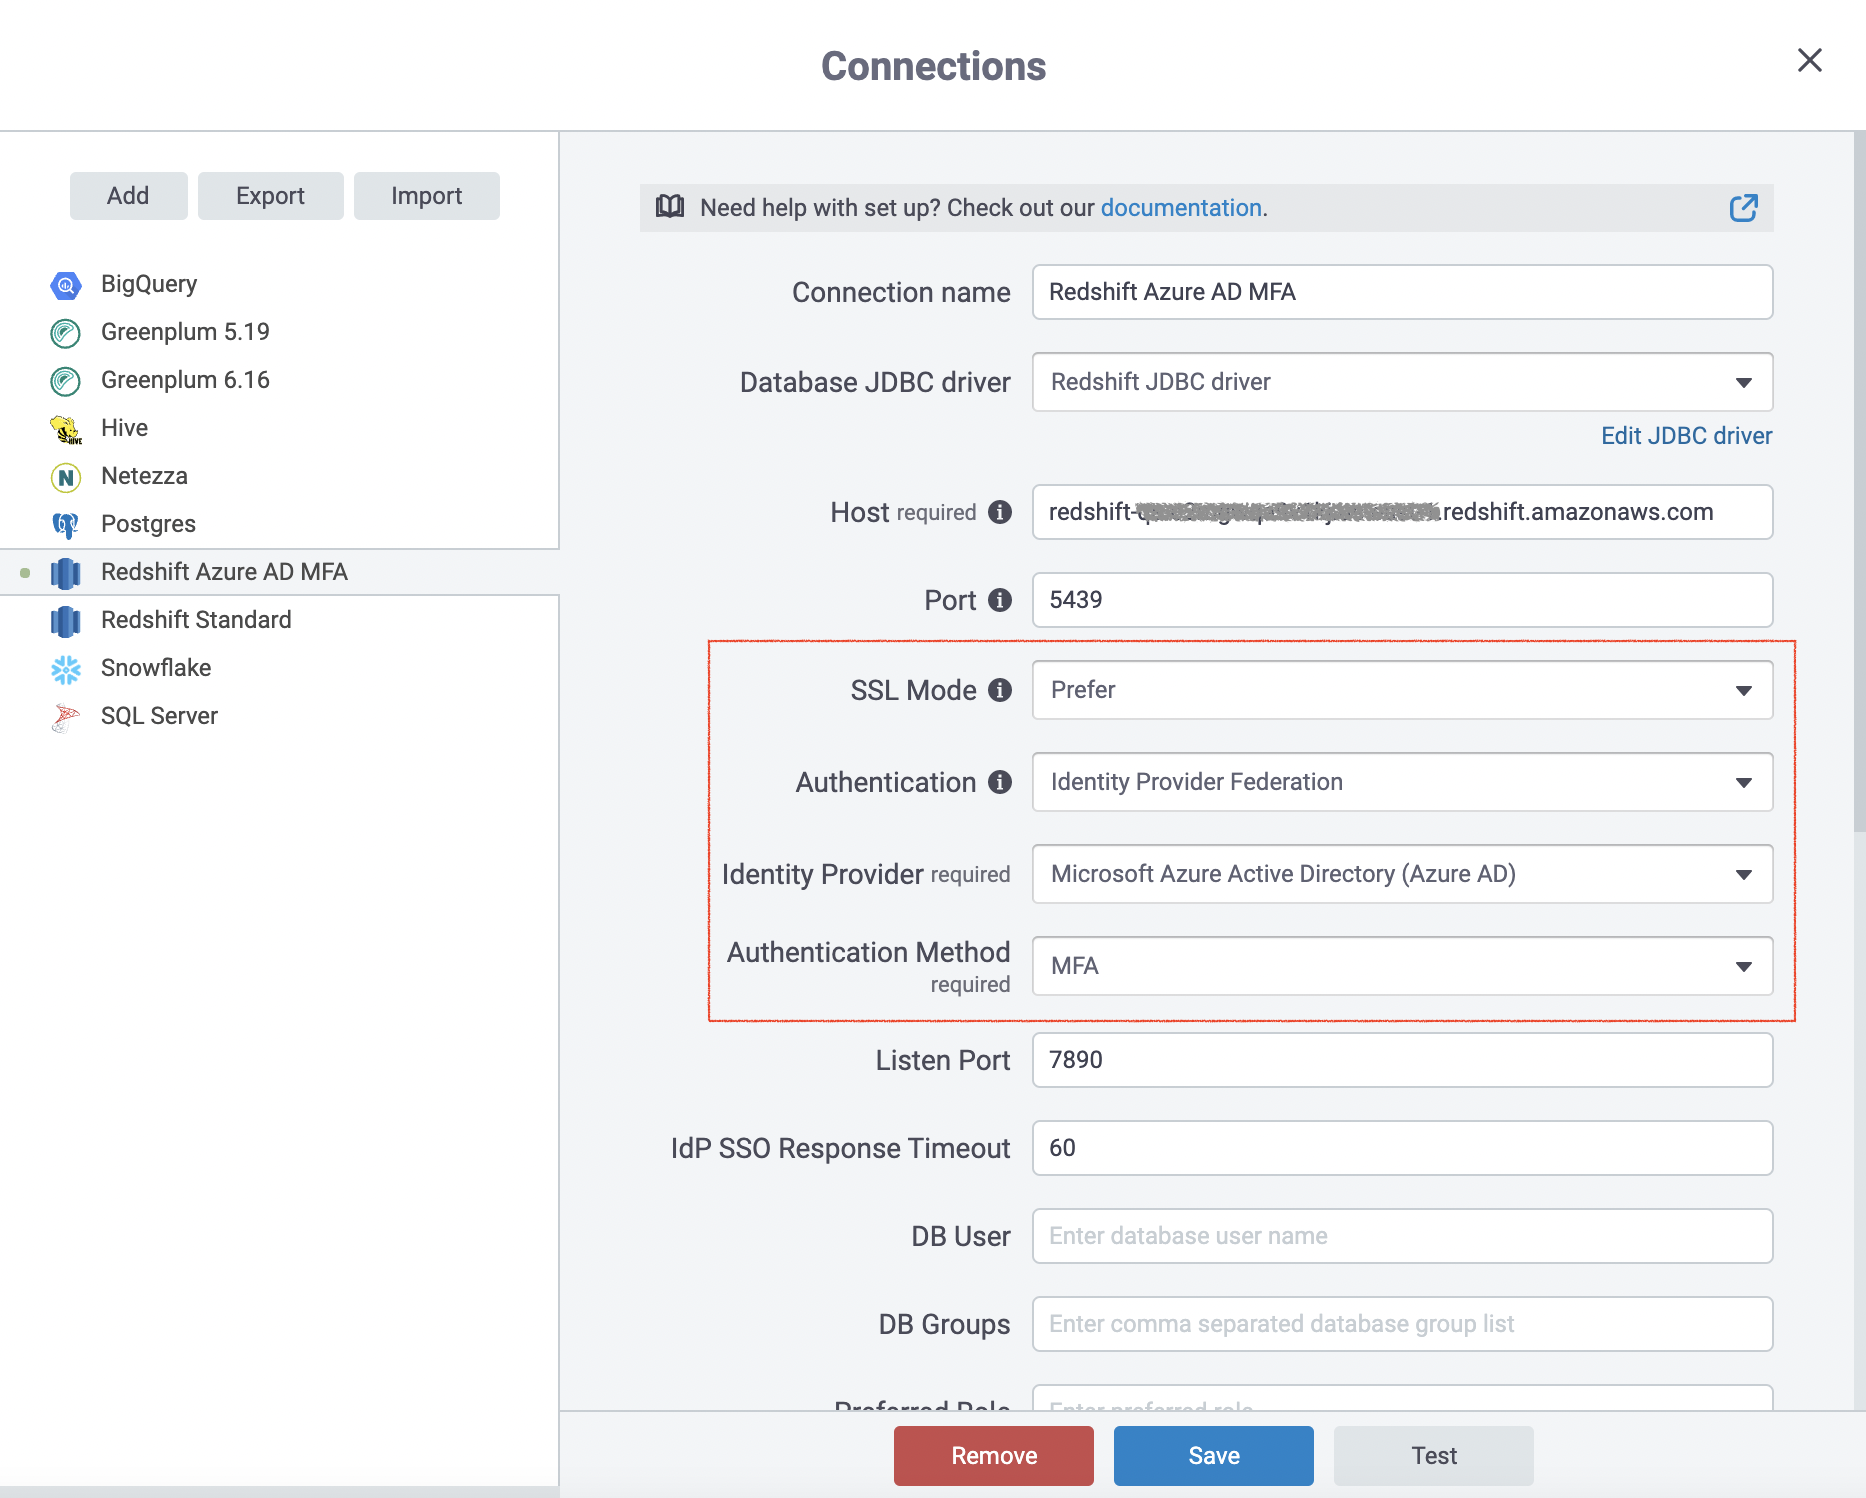Click the Redshift Azure AD MFA icon
This screenshot has width=1866, height=1498.
tap(66, 573)
